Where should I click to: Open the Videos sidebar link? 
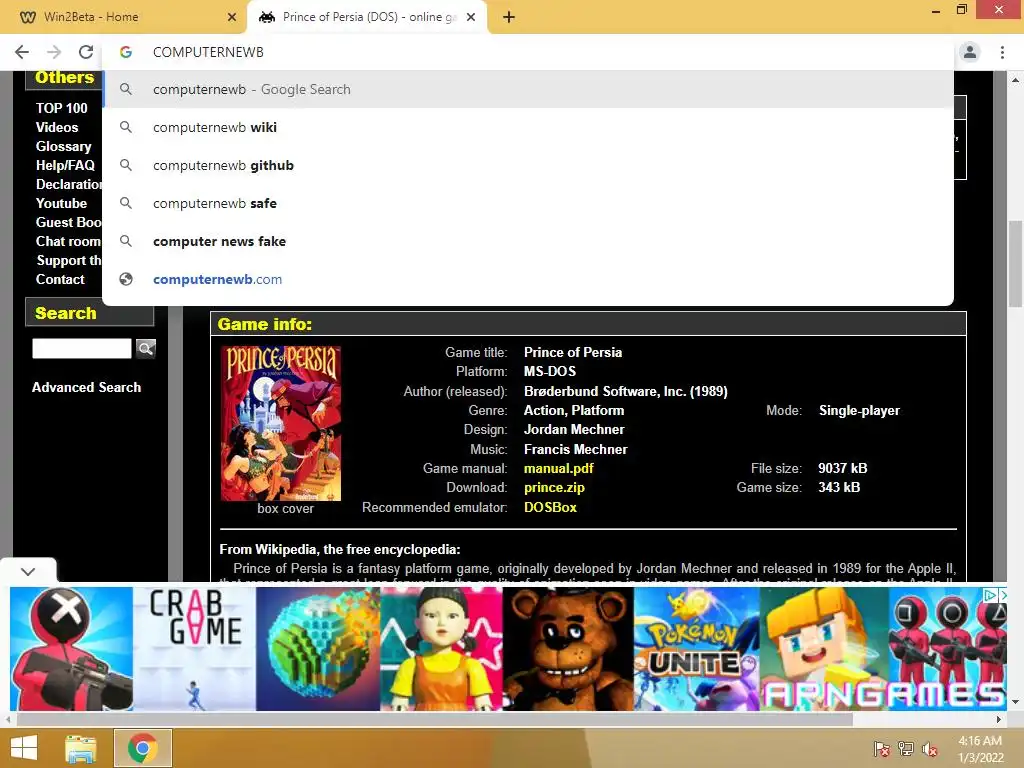(x=57, y=127)
